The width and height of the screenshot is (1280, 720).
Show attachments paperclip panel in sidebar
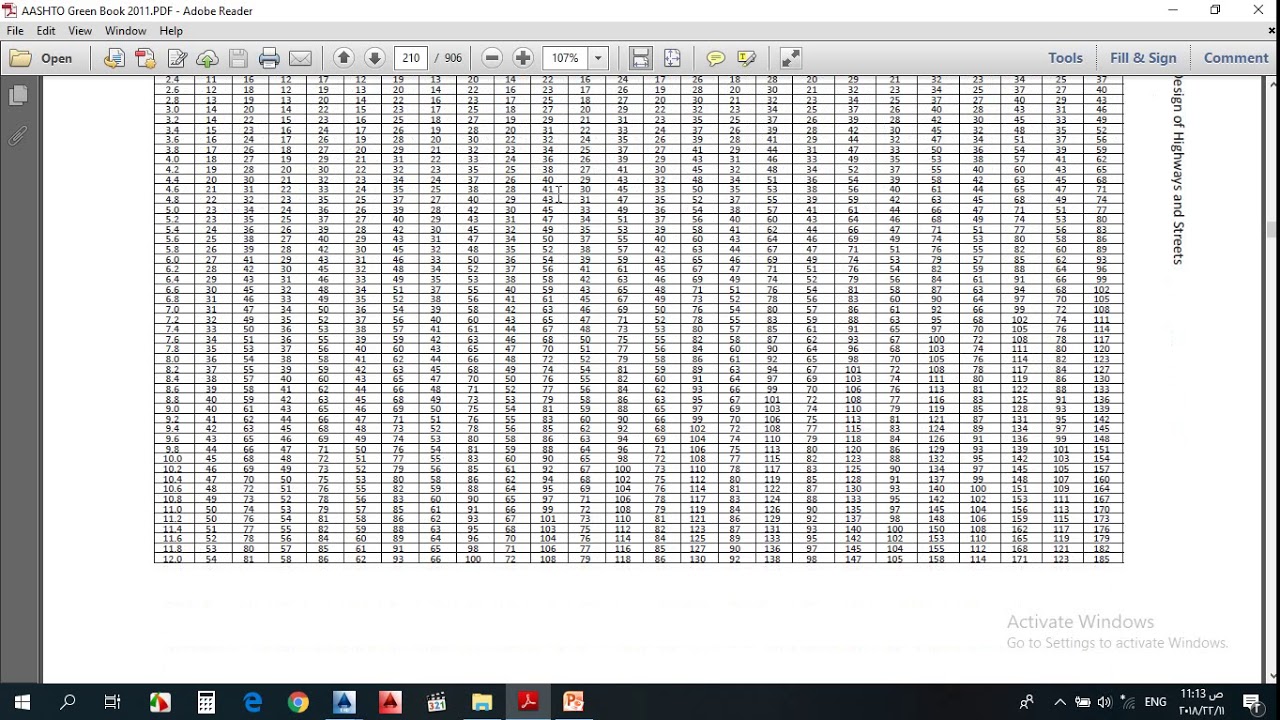[x=17, y=135]
